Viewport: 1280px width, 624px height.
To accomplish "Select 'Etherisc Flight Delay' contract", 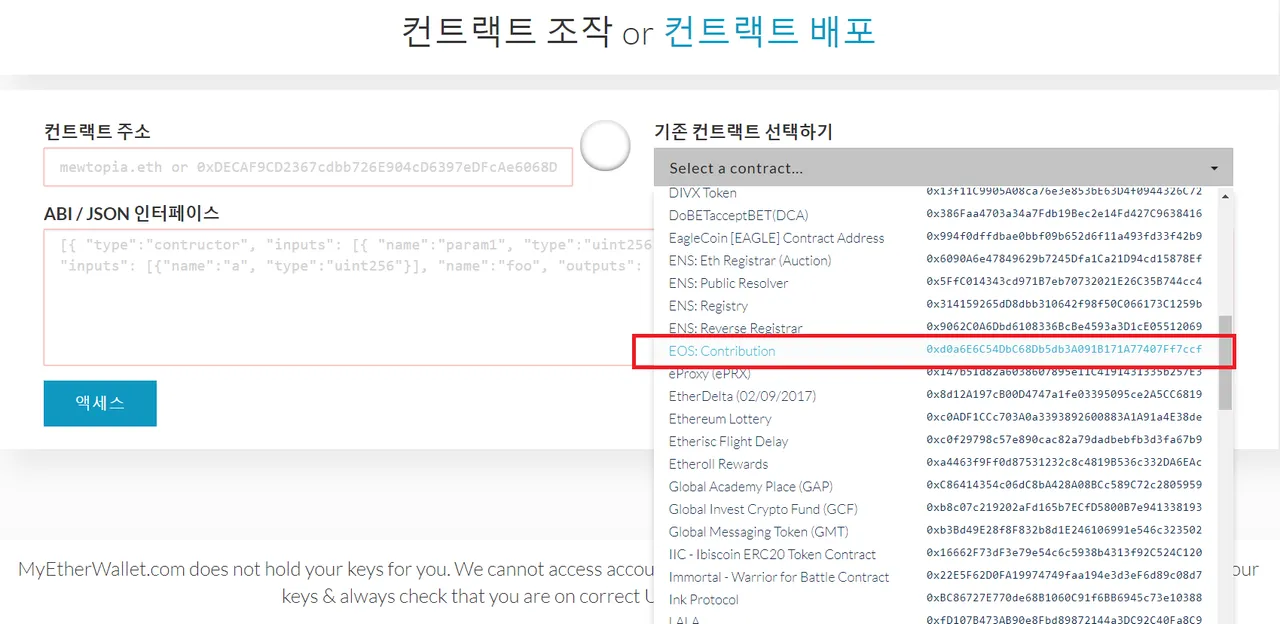I will [935, 441].
